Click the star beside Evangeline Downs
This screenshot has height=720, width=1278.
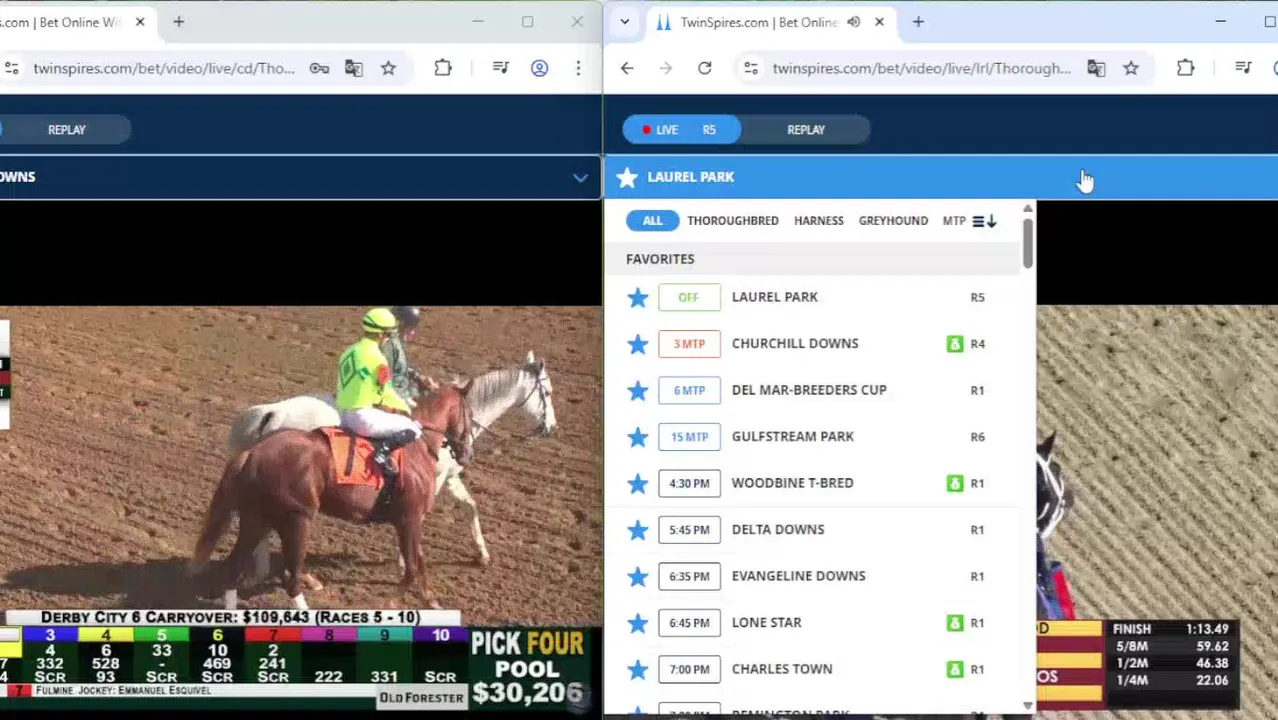pos(637,576)
